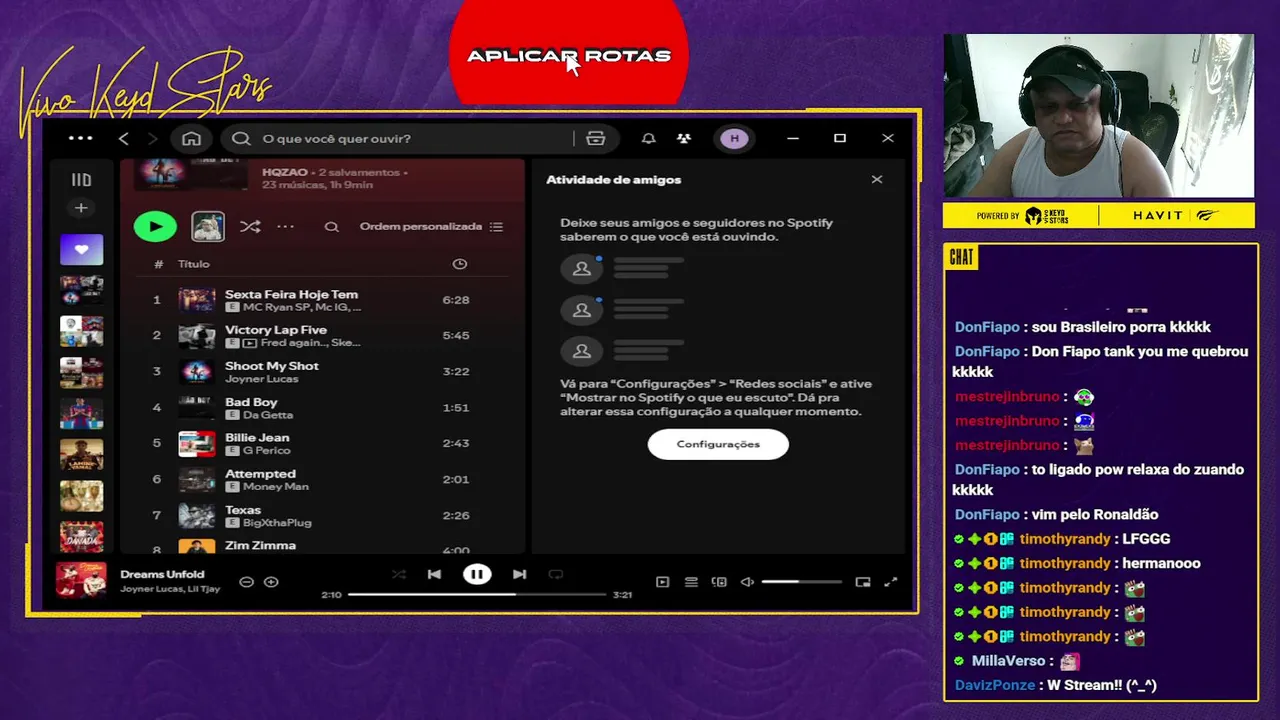
Task: Open connect to a device icon
Action: (719, 582)
